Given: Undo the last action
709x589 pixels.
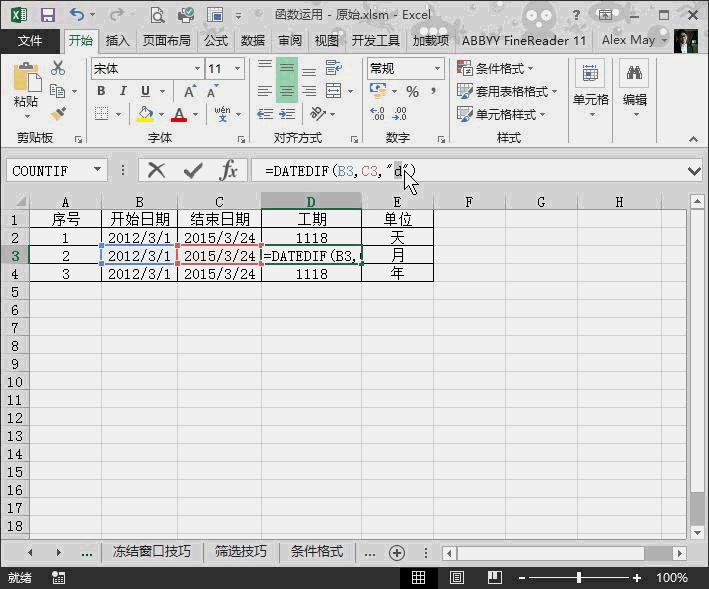Looking at the screenshot, I should (77, 15).
